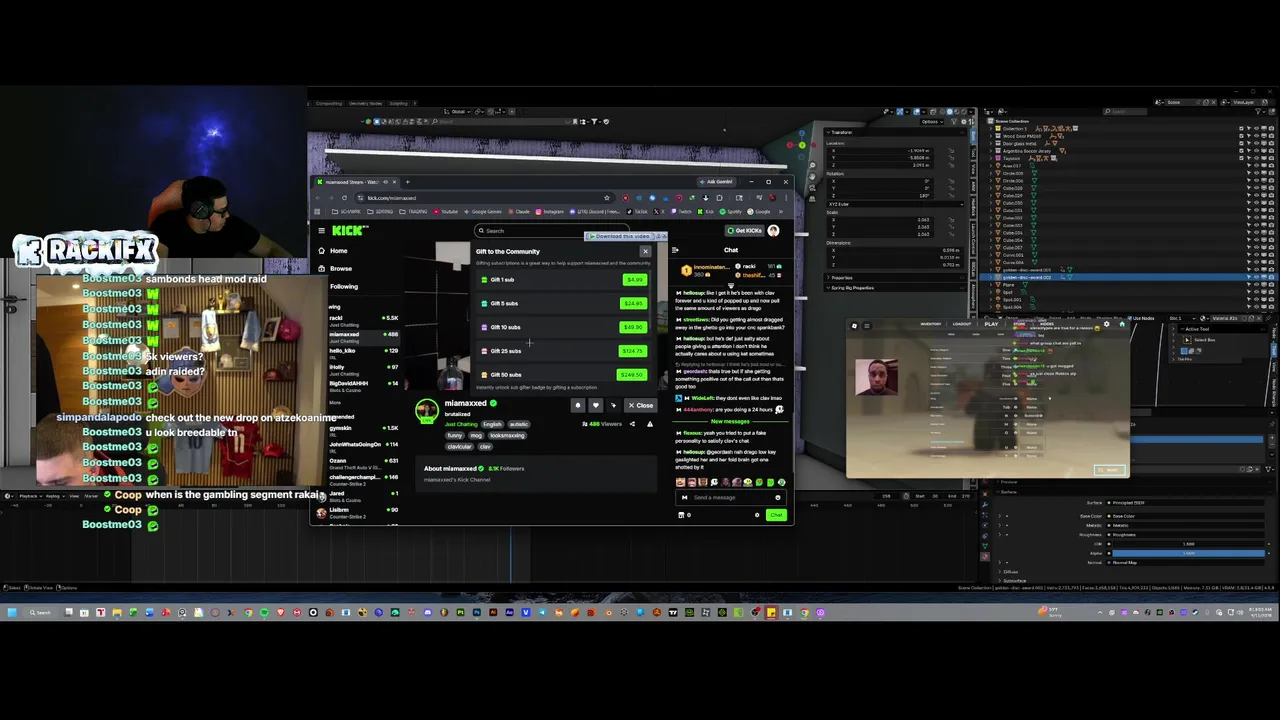The image size is (1280, 720).
Task: Open the Kick profile avatar menu
Action: 773,231
